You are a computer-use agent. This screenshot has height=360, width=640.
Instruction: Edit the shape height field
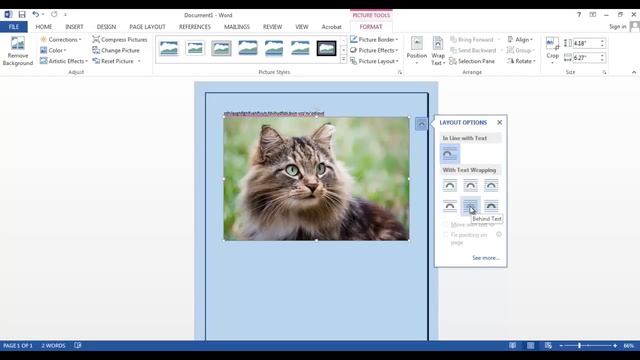click(586, 43)
